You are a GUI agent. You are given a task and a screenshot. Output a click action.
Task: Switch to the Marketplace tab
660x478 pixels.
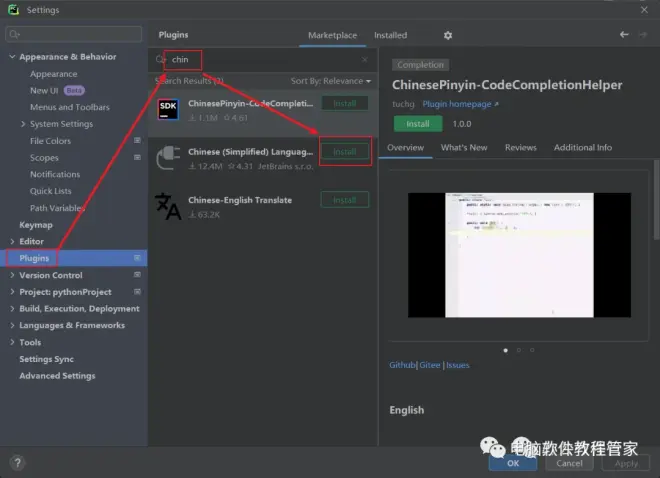[x=332, y=35]
